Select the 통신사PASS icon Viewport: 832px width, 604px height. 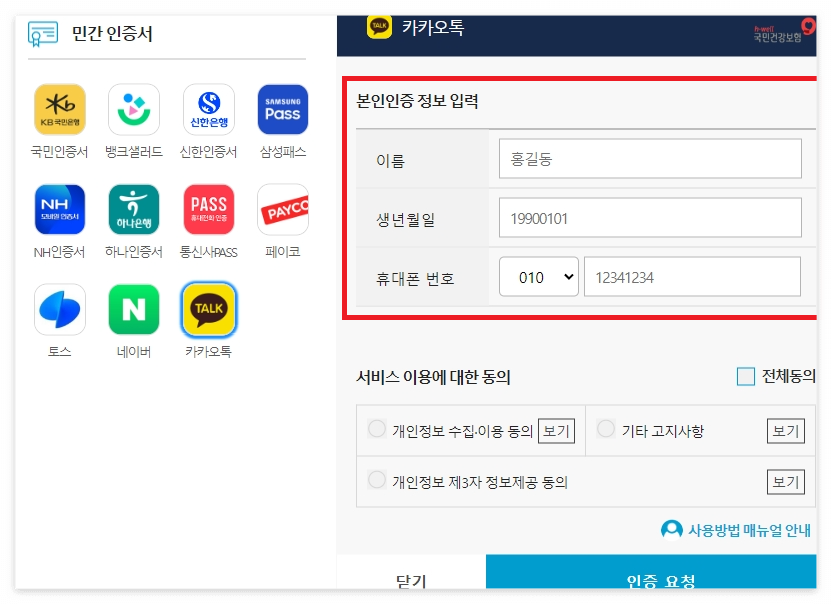[x=209, y=210]
